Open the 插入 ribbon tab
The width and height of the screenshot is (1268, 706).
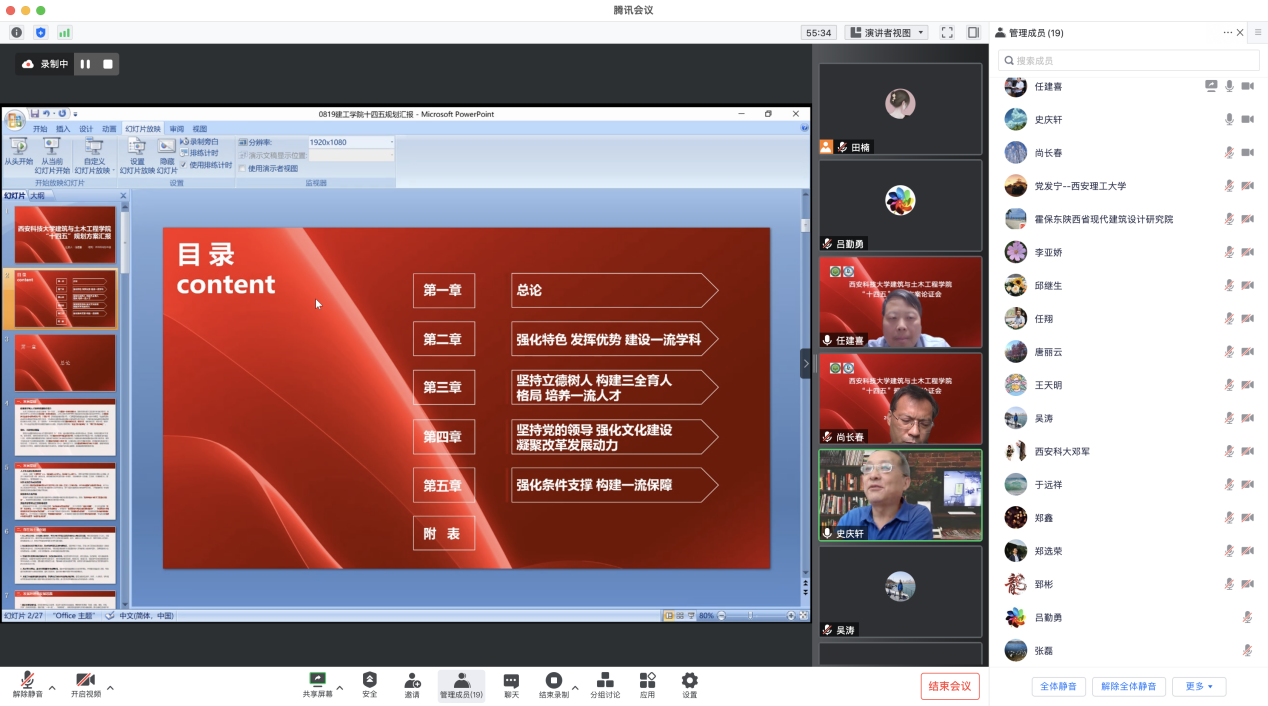coord(63,129)
